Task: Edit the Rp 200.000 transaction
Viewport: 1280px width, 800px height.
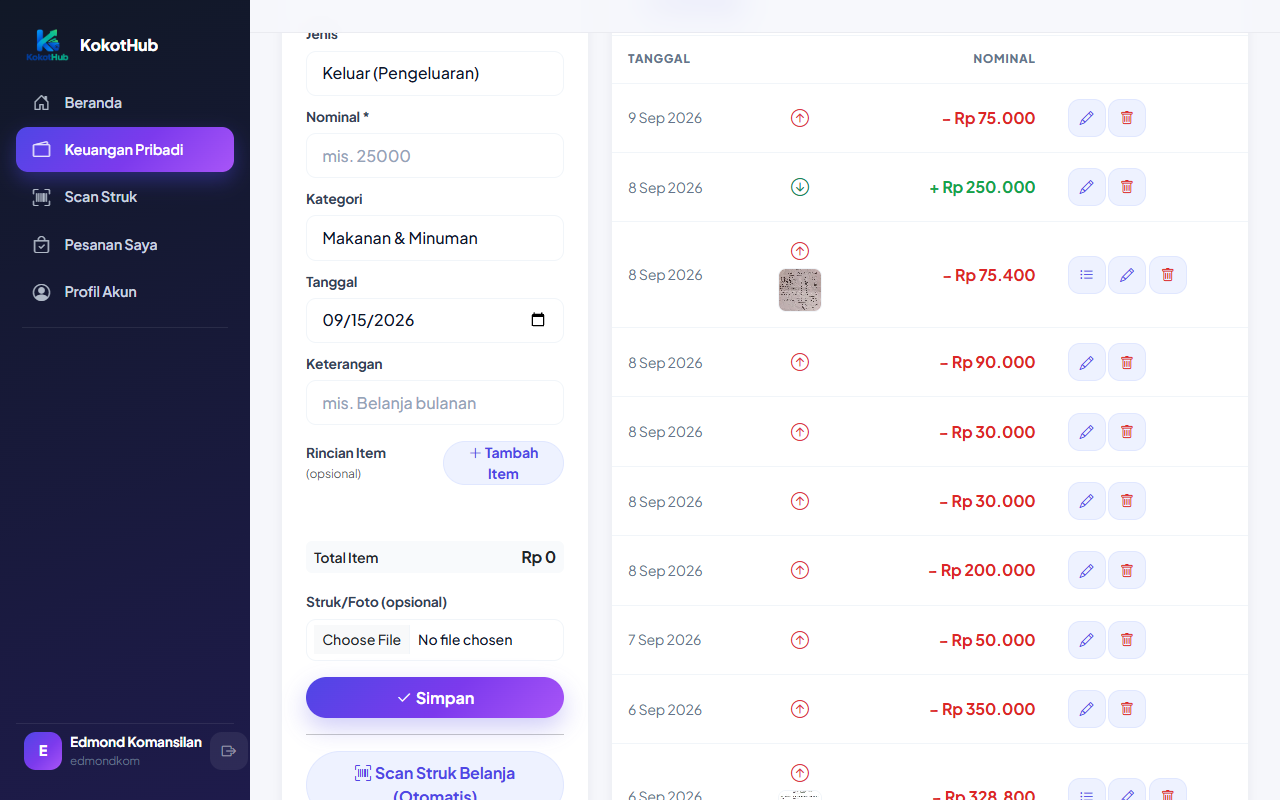Action: [1086, 570]
